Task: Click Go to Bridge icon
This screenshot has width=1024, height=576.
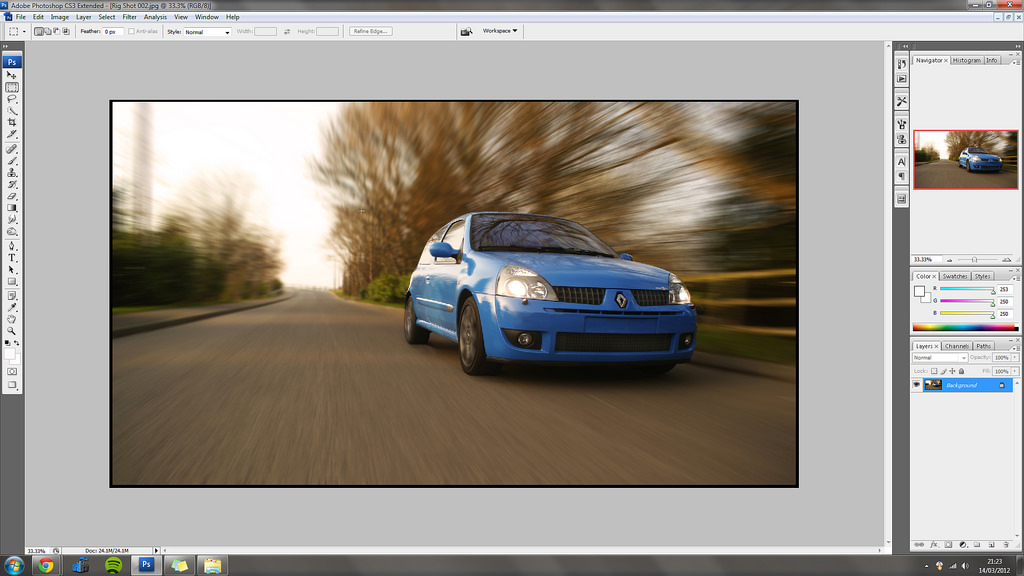Action: [467, 31]
